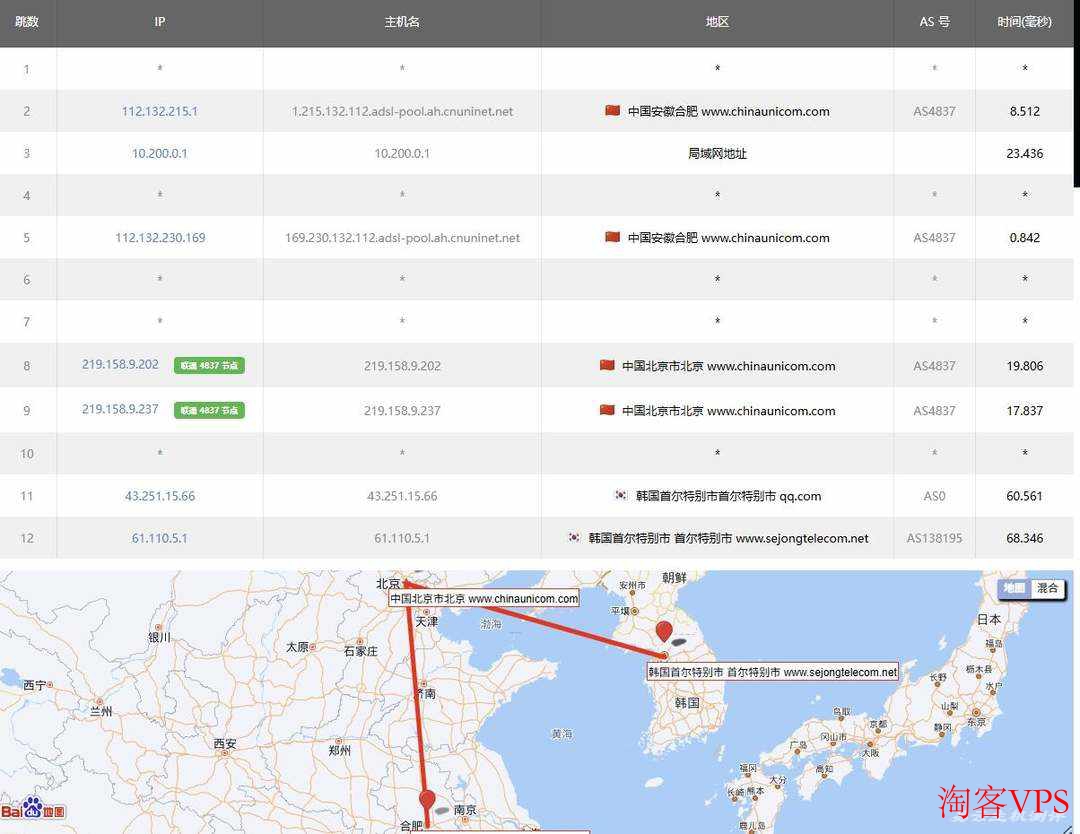Click time value 19.806

coord(1024,366)
